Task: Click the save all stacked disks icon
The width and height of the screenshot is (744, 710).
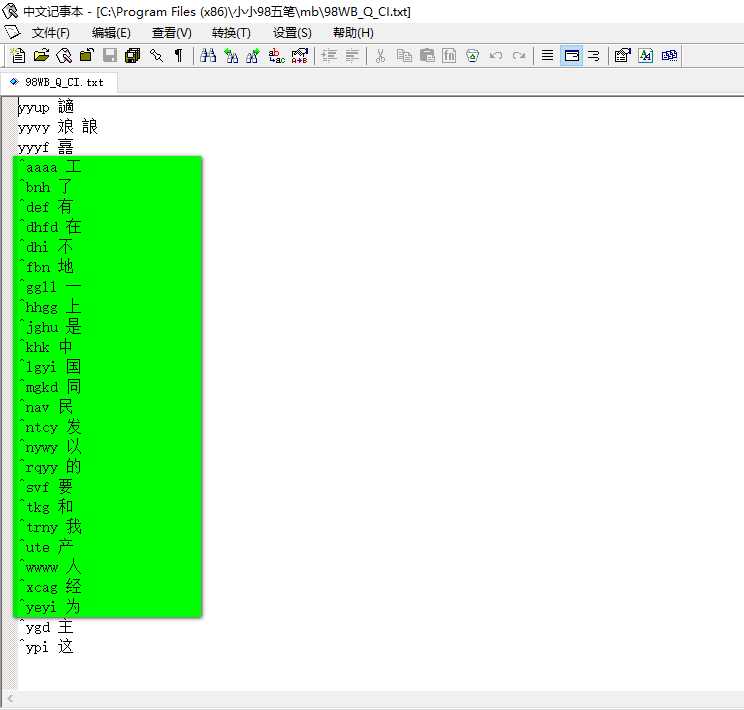Action: pos(132,56)
